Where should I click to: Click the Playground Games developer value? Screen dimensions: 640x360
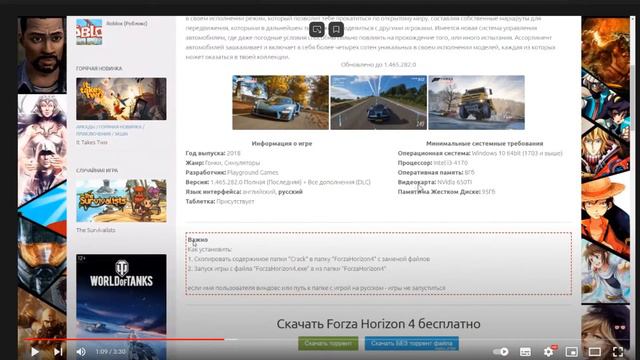[253, 173]
